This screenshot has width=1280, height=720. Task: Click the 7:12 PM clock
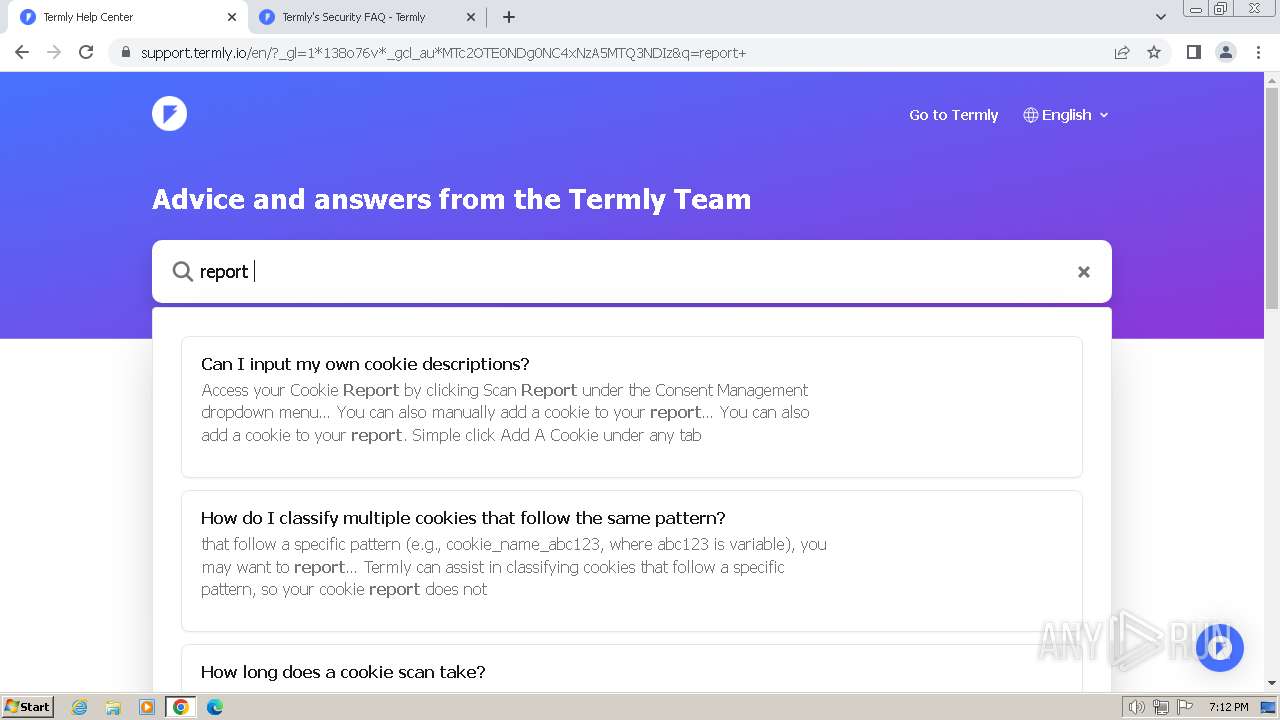pyautogui.click(x=1228, y=707)
